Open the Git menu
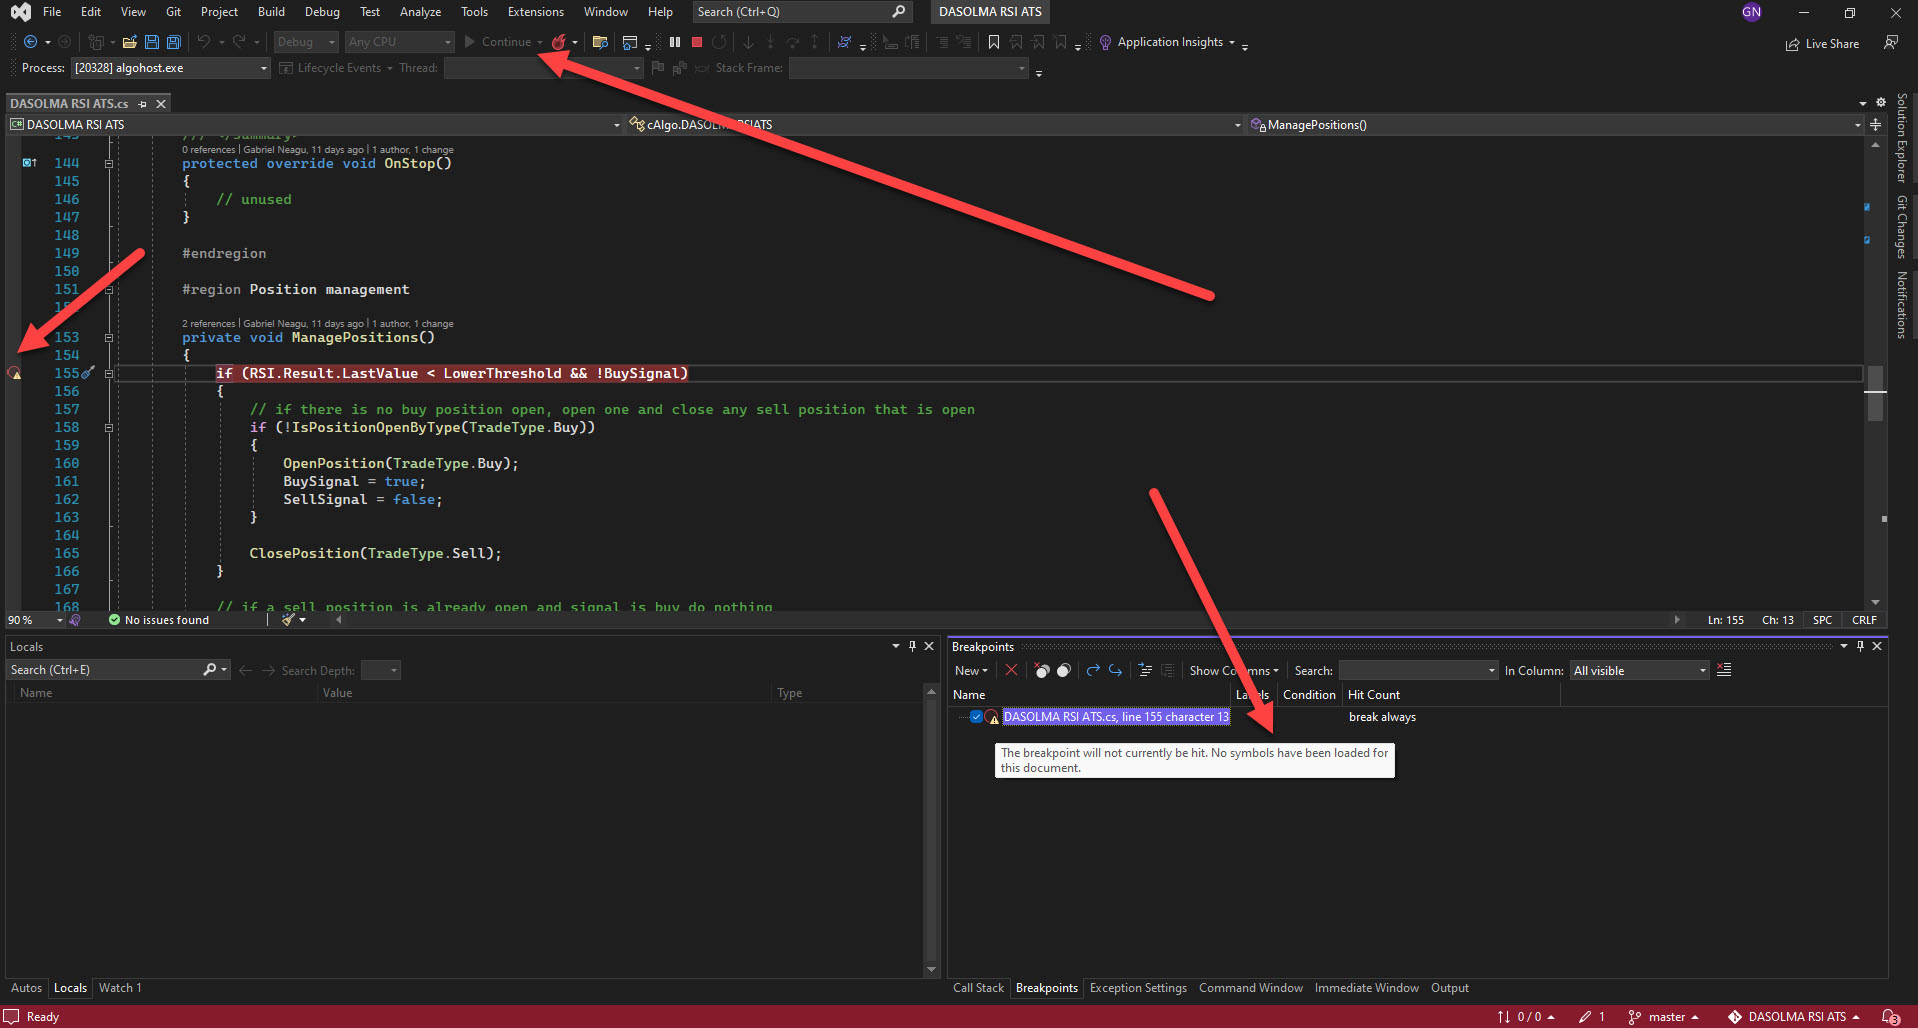This screenshot has width=1918, height=1028. tap(173, 12)
